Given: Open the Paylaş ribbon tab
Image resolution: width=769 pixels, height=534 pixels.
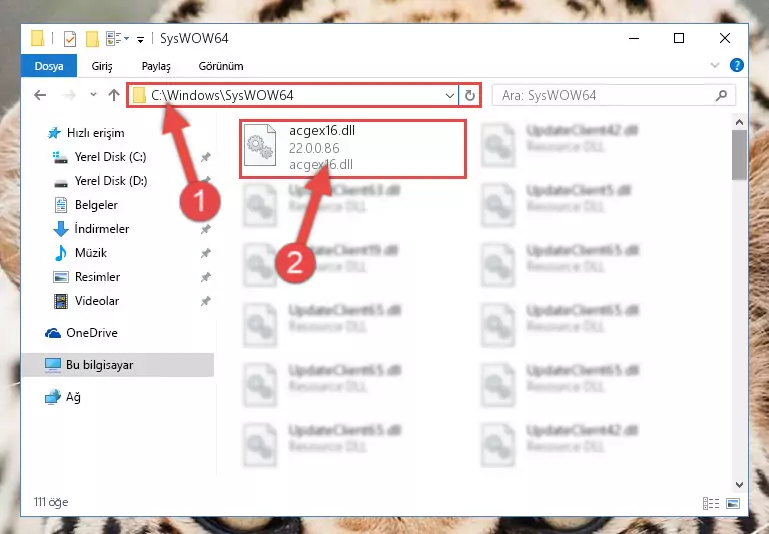Looking at the screenshot, I should pyautogui.click(x=156, y=66).
